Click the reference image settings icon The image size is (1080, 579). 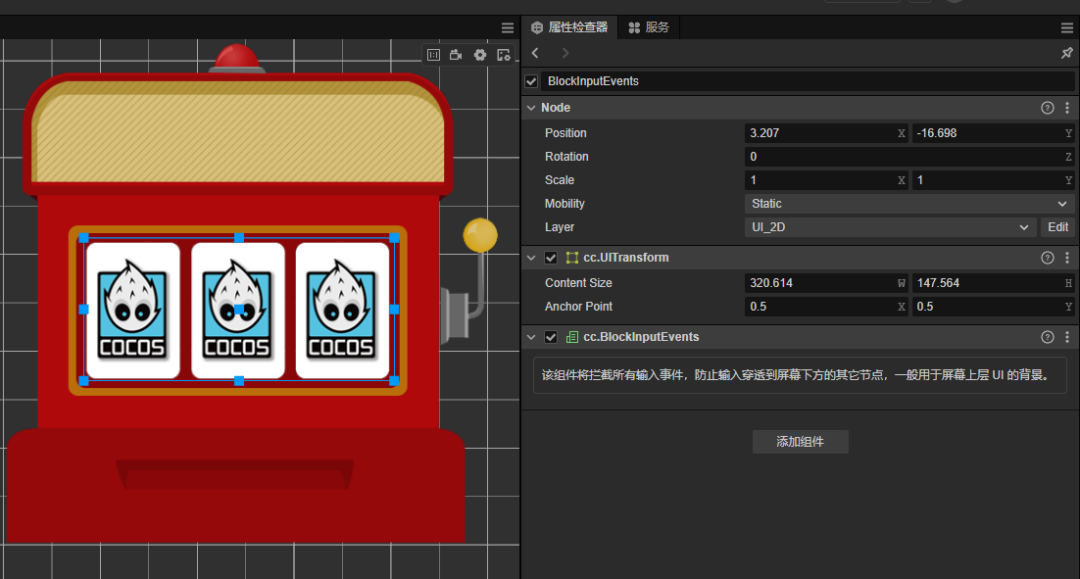click(504, 55)
